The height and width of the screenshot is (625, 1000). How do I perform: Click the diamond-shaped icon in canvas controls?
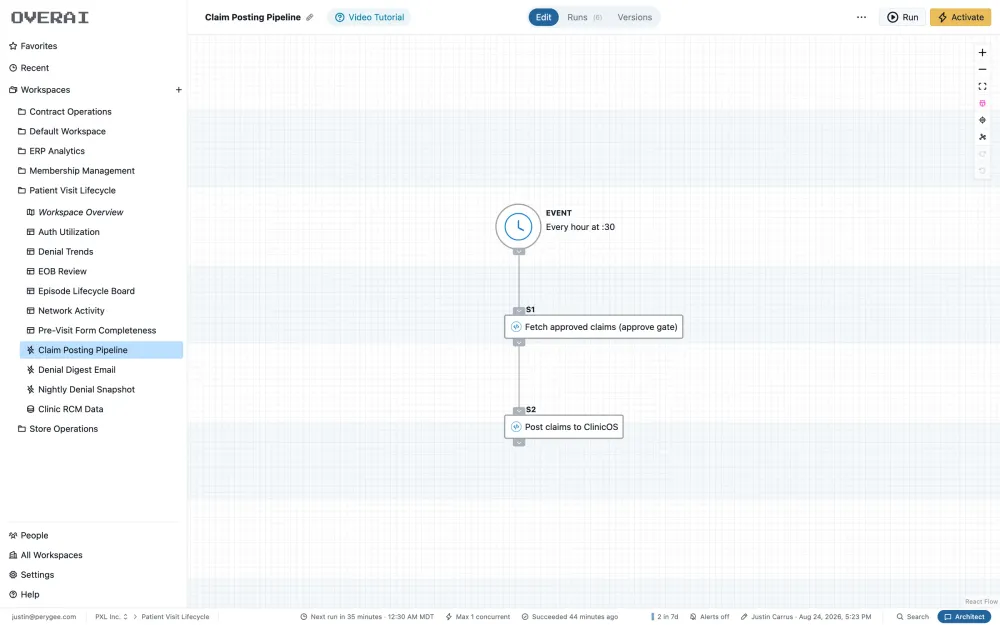click(982, 120)
